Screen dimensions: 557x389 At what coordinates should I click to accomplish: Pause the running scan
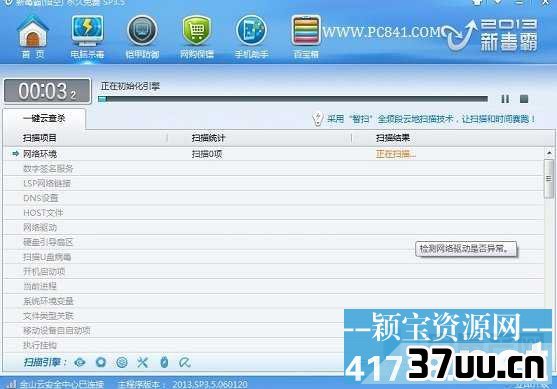click(505, 99)
